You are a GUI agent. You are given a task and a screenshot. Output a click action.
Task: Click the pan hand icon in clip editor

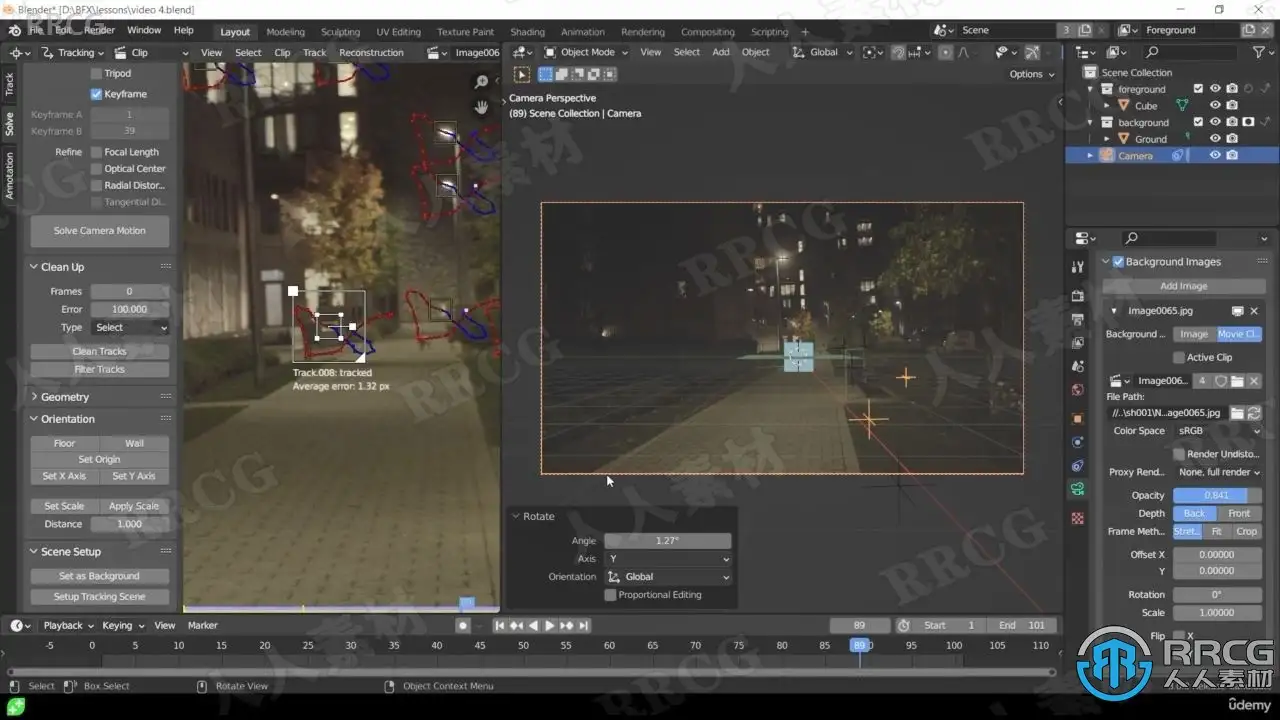pos(482,106)
